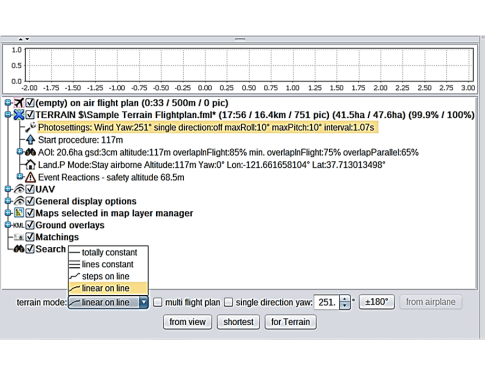Screen dimensions: 485x375
Task: Click the ±180° button
Action: 377,302
